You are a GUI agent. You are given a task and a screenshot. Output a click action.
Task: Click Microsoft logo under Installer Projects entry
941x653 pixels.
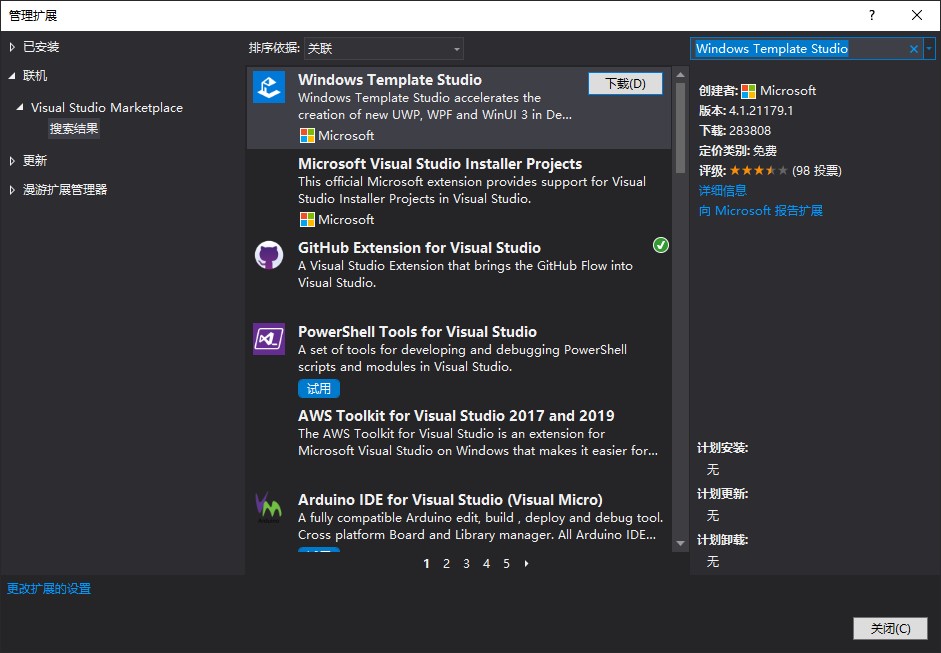(x=307, y=220)
